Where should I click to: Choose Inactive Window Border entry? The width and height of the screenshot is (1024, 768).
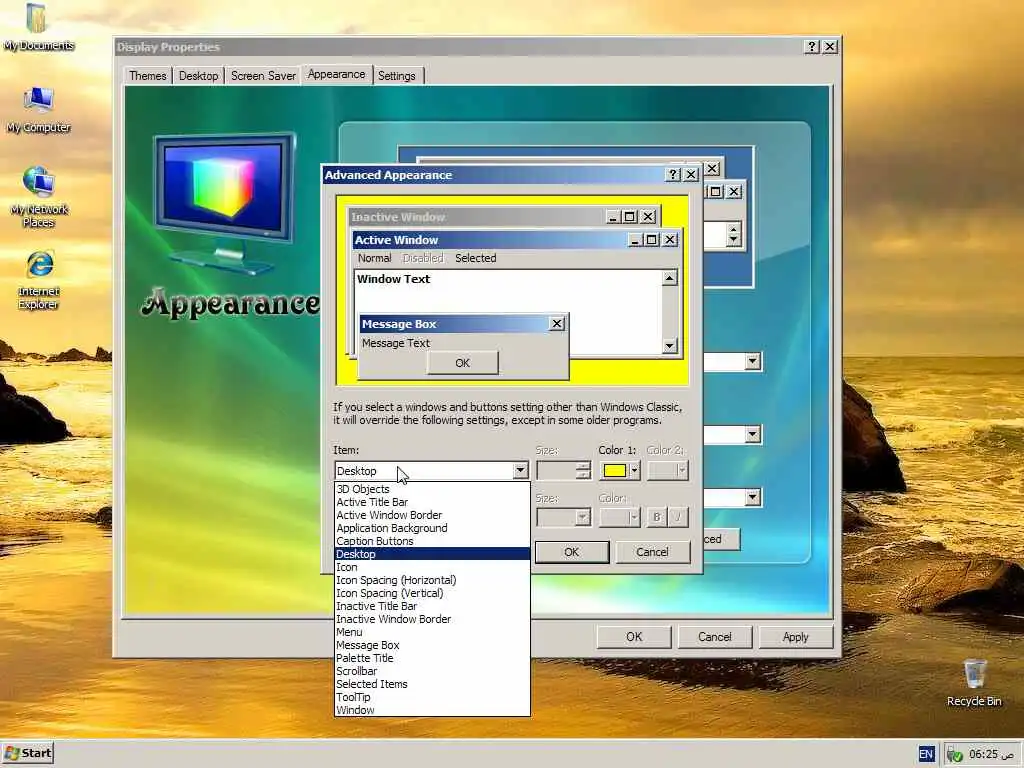click(x=432, y=619)
